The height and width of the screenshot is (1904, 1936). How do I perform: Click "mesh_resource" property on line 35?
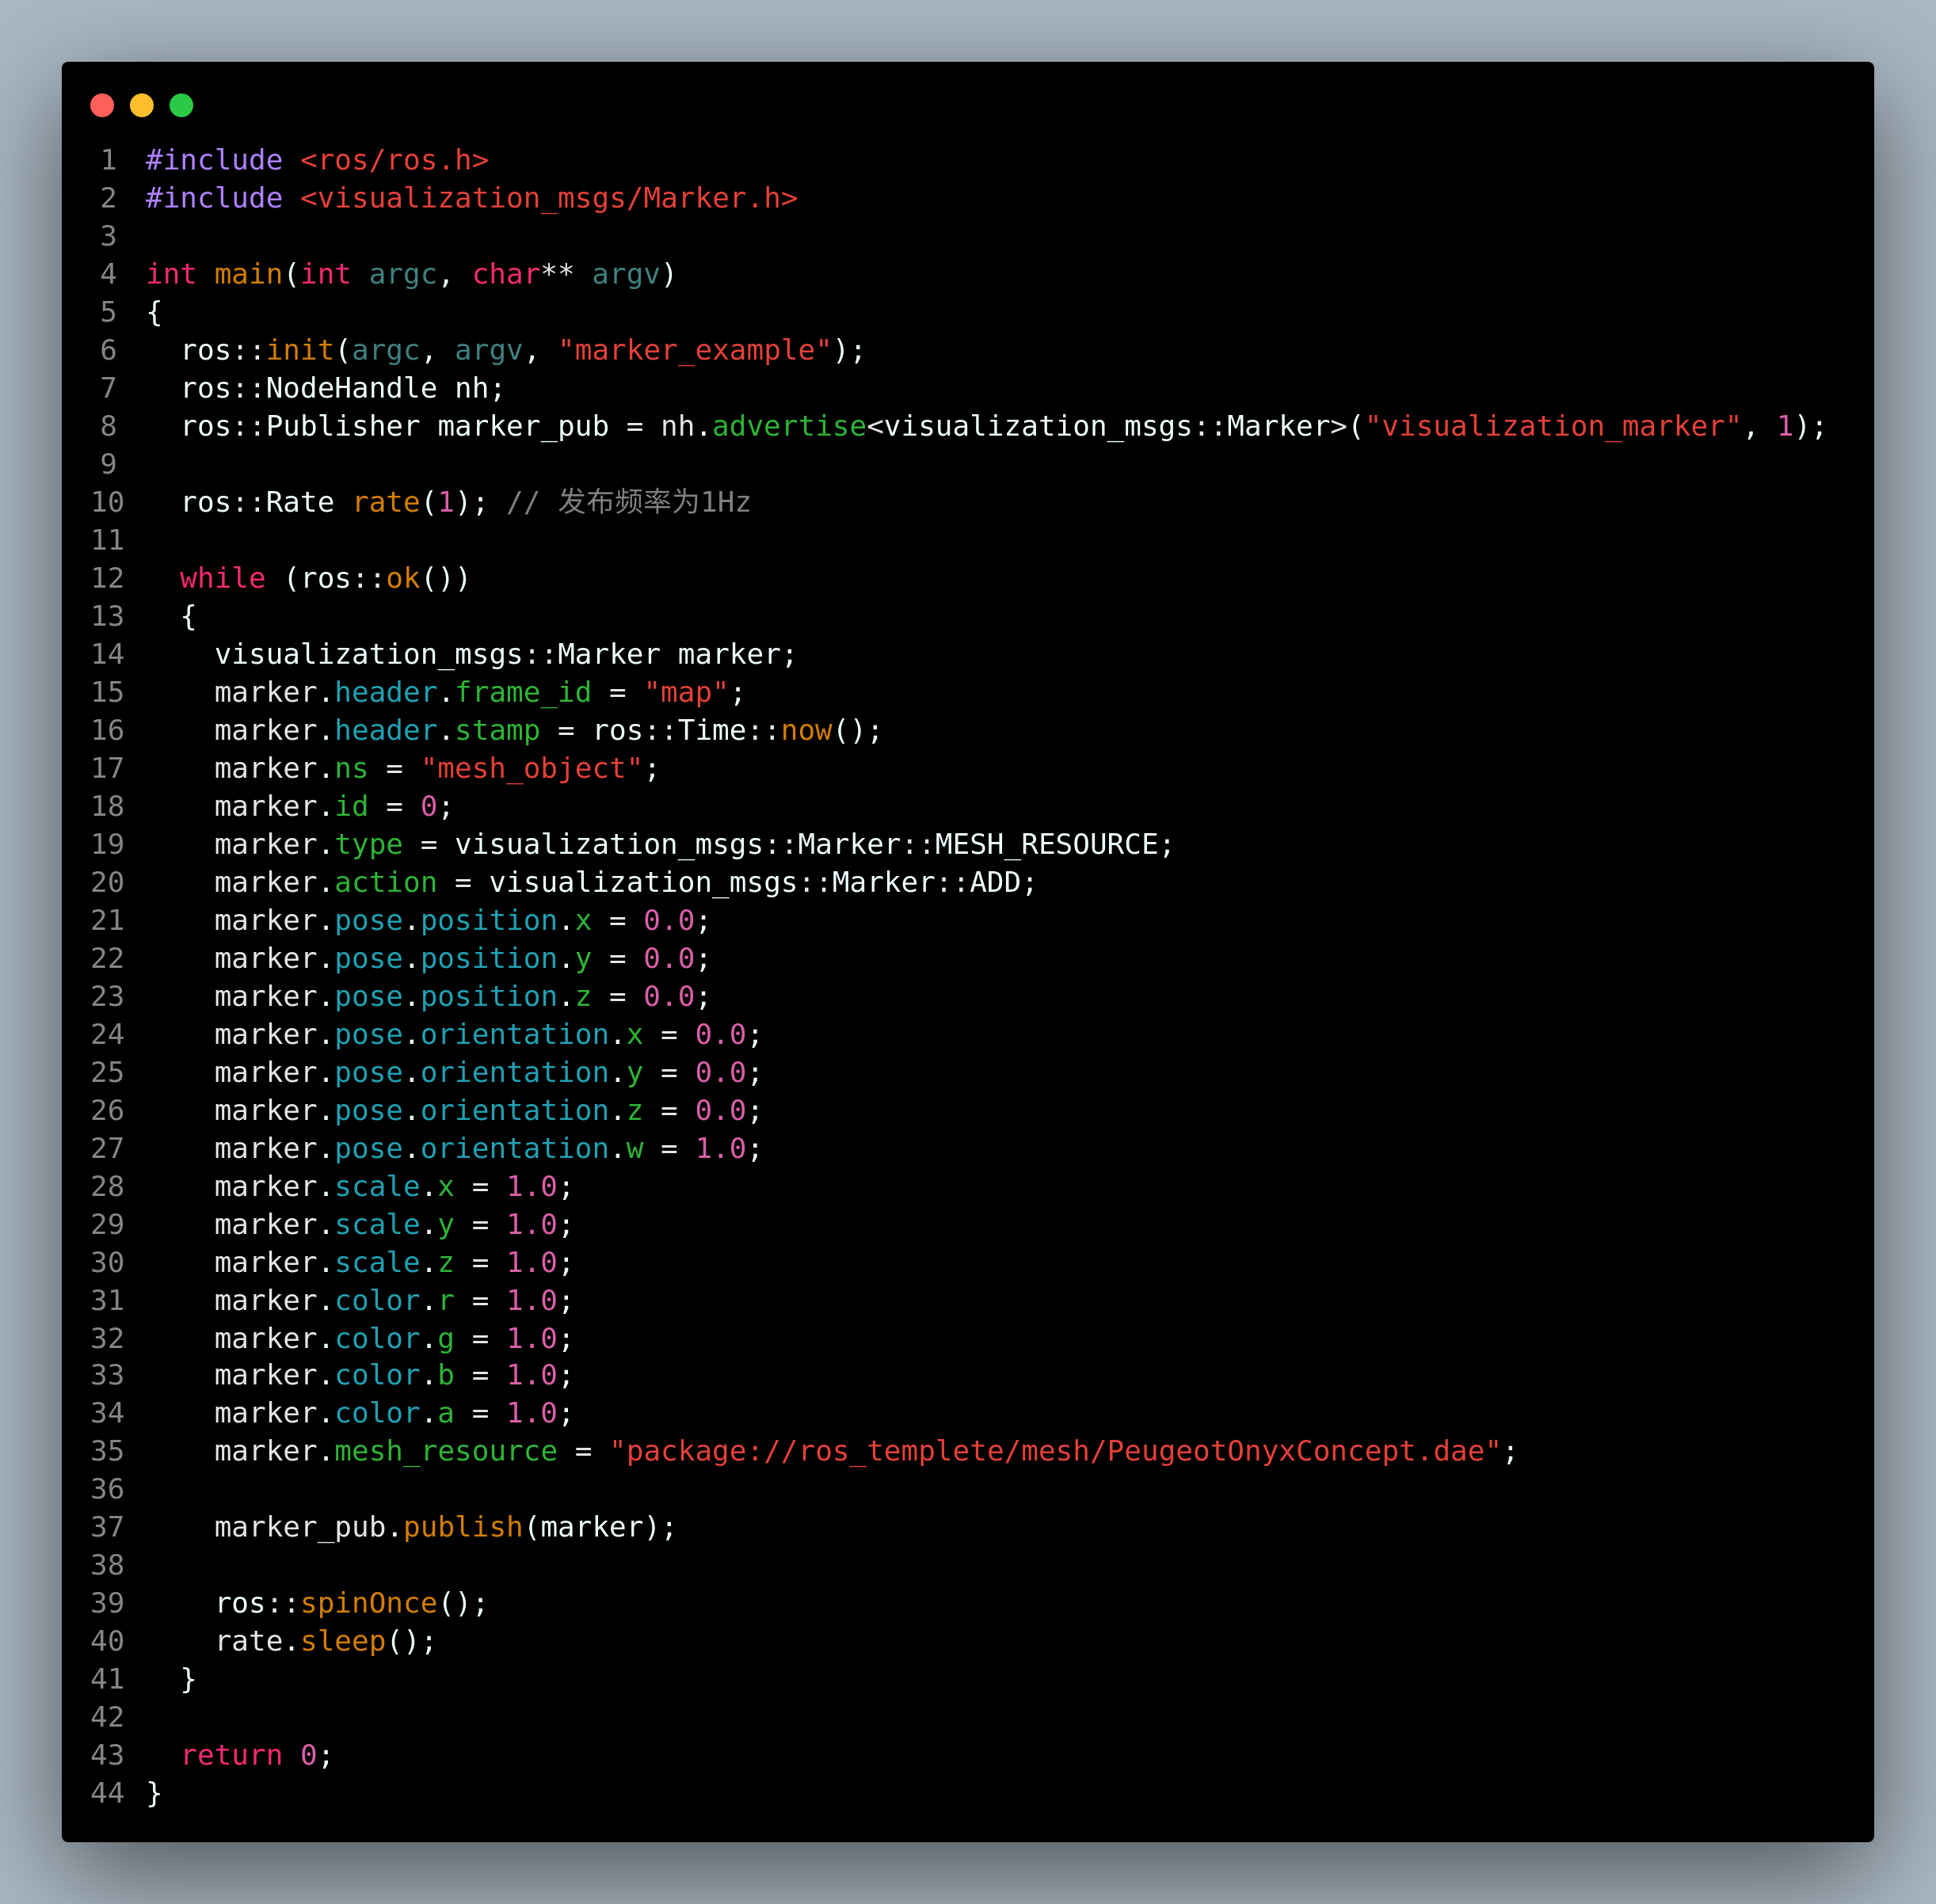tap(446, 1451)
